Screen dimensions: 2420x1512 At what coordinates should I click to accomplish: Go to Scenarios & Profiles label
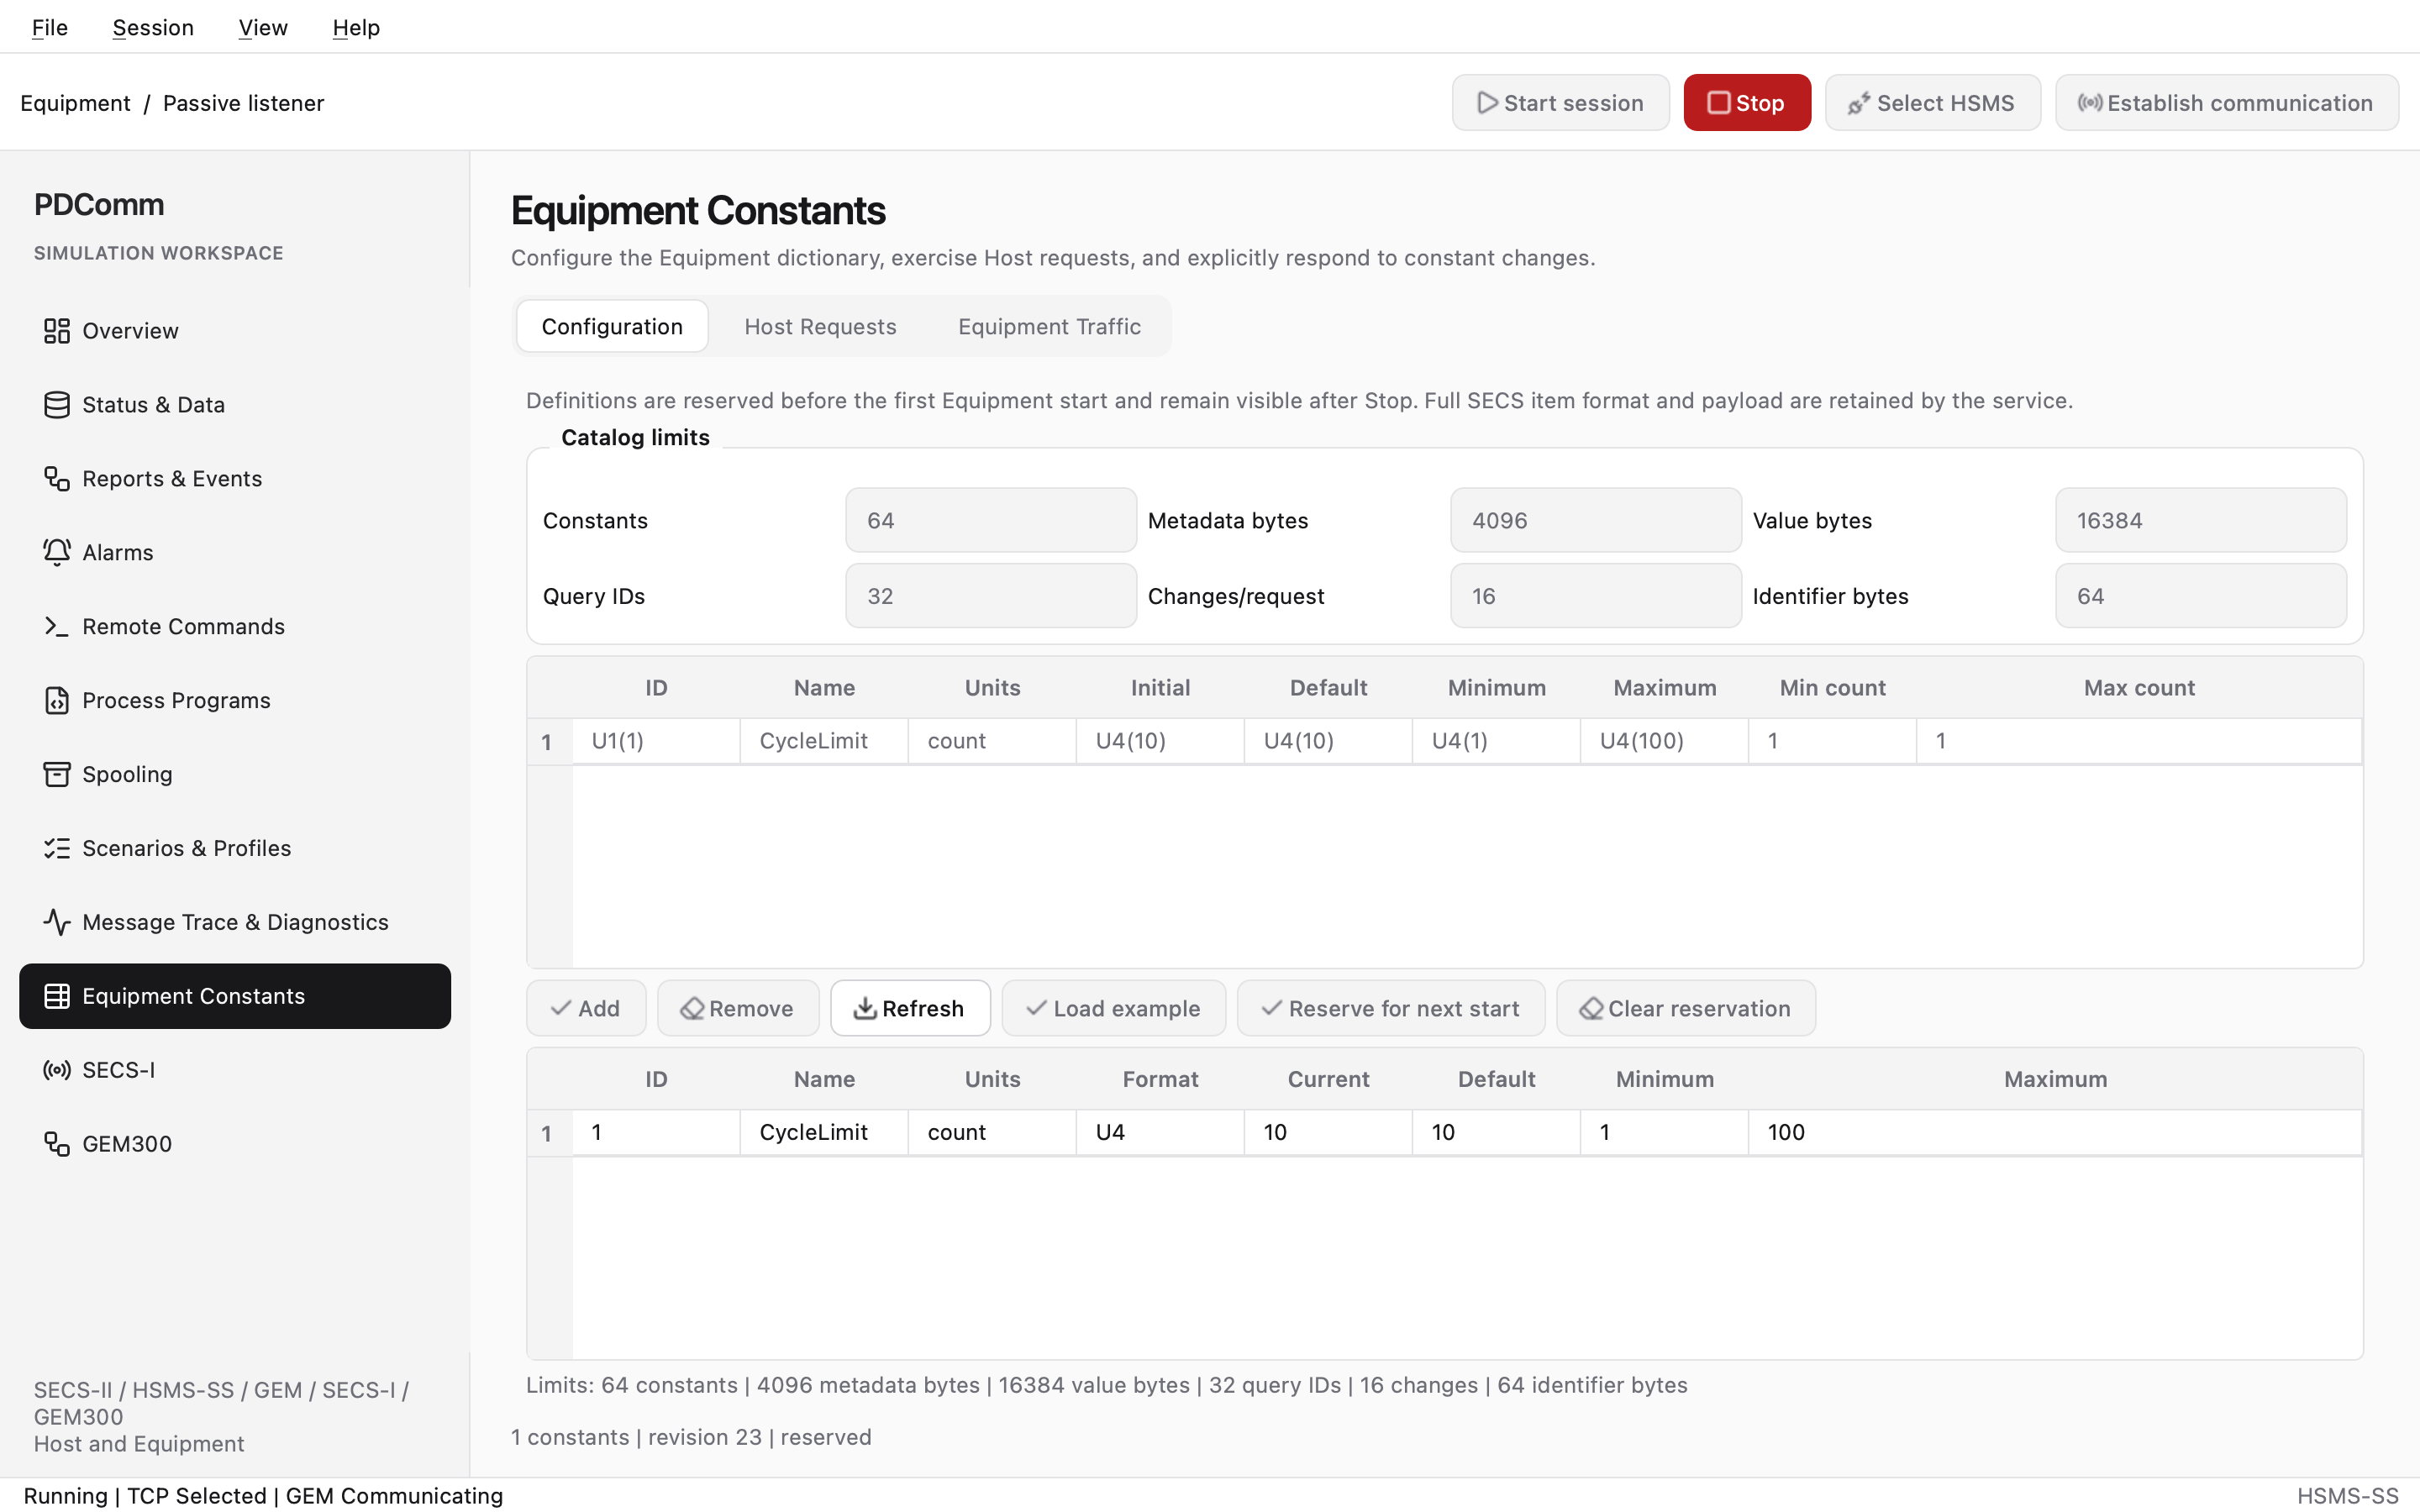[x=186, y=849]
